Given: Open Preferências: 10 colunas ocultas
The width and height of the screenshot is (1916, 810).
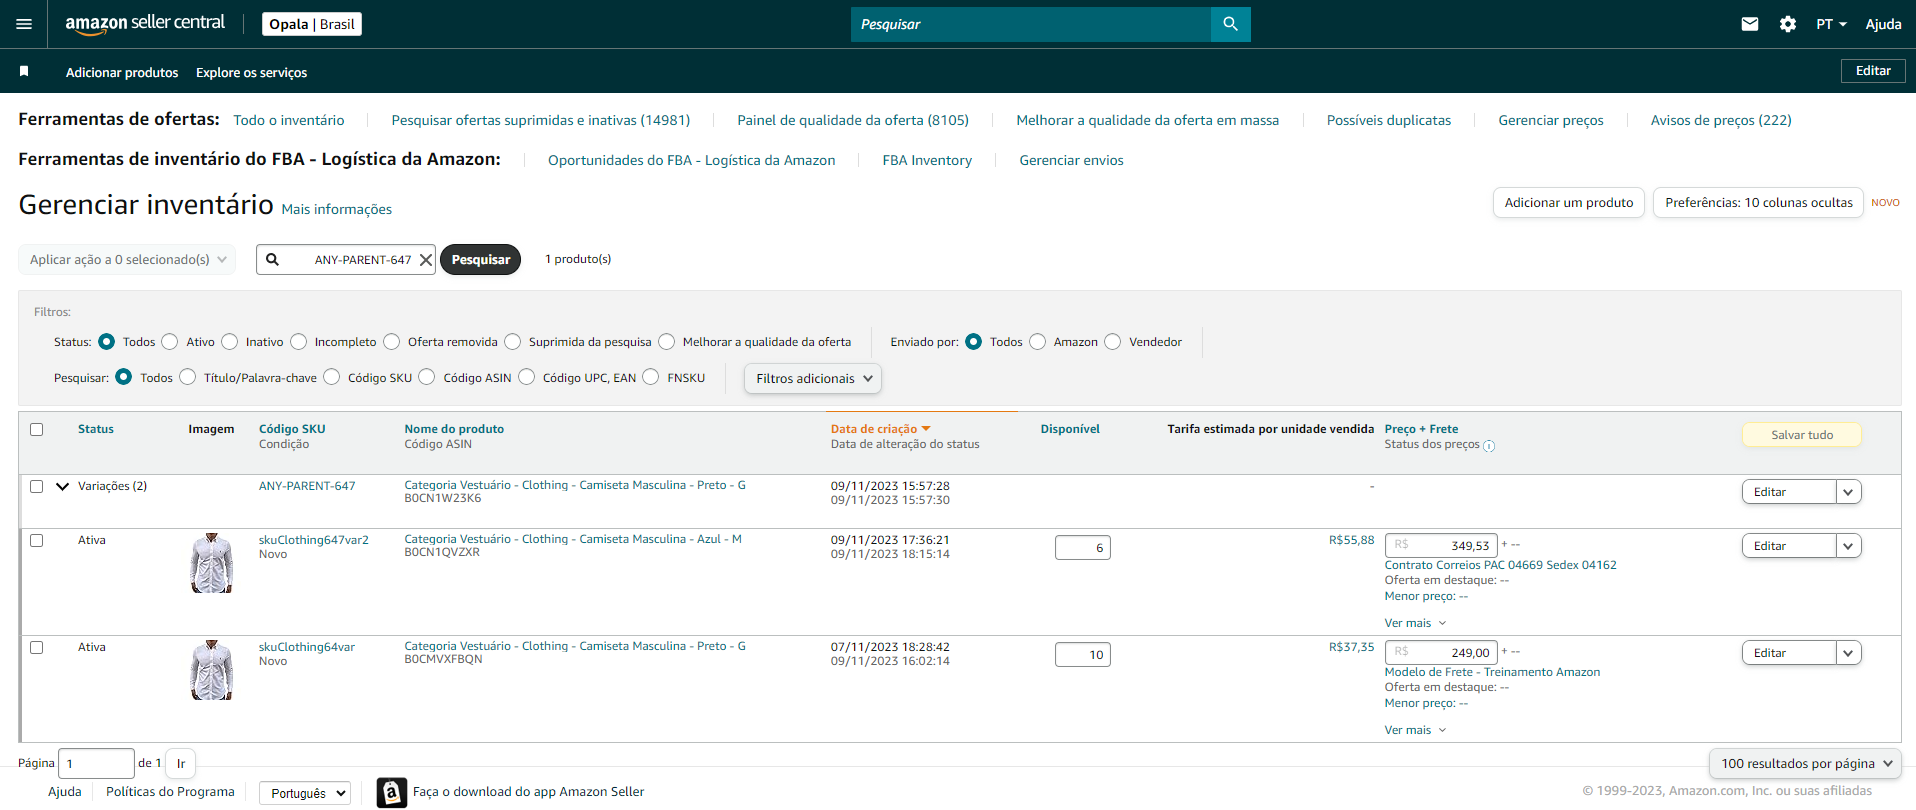Looking at the screenshot, I should click(1758, 202).
